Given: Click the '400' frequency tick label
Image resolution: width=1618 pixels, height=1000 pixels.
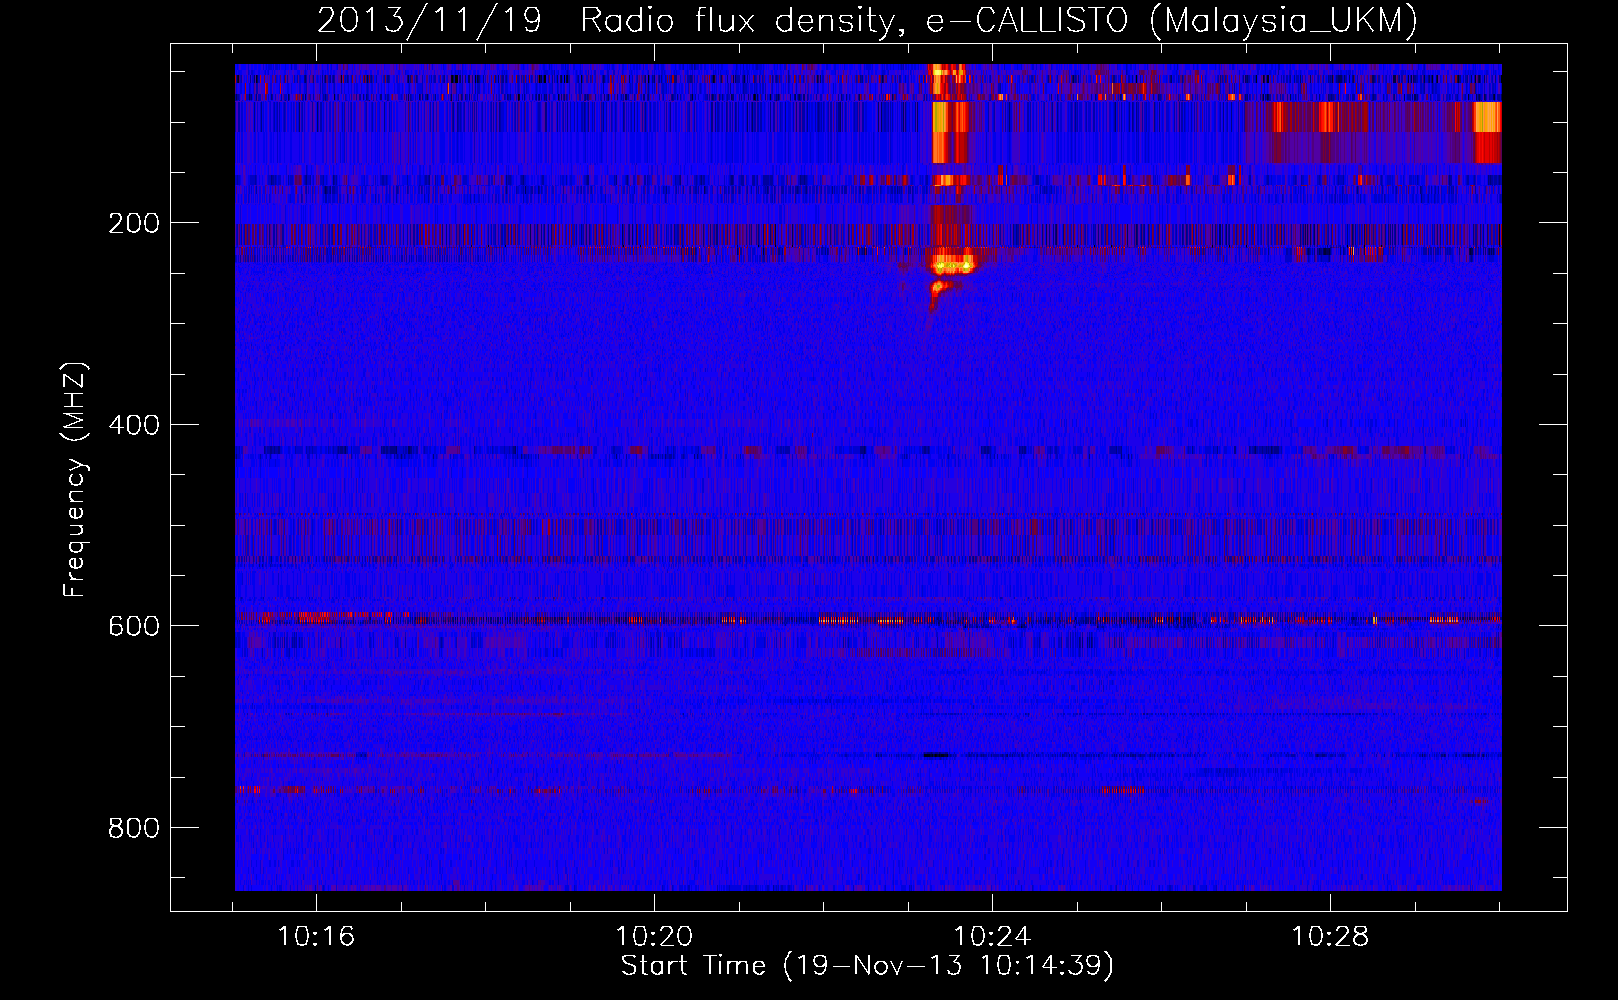Looking at the screenshot, I should [x=134, y=425].
